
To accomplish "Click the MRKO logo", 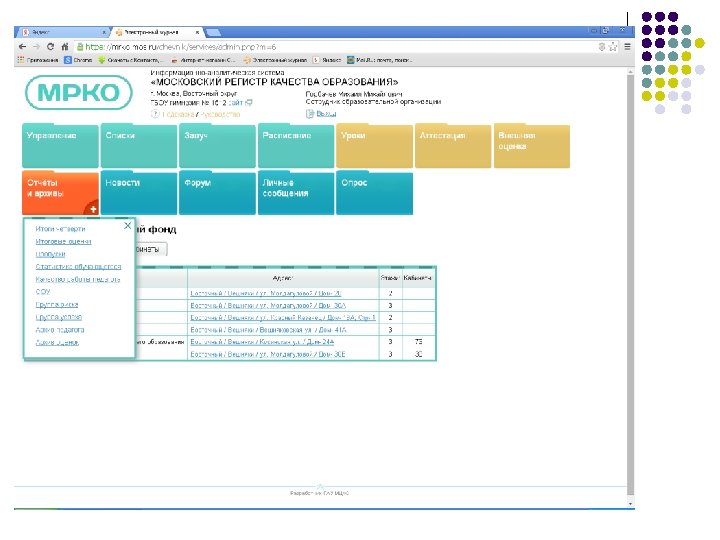I will click(79, 93).
